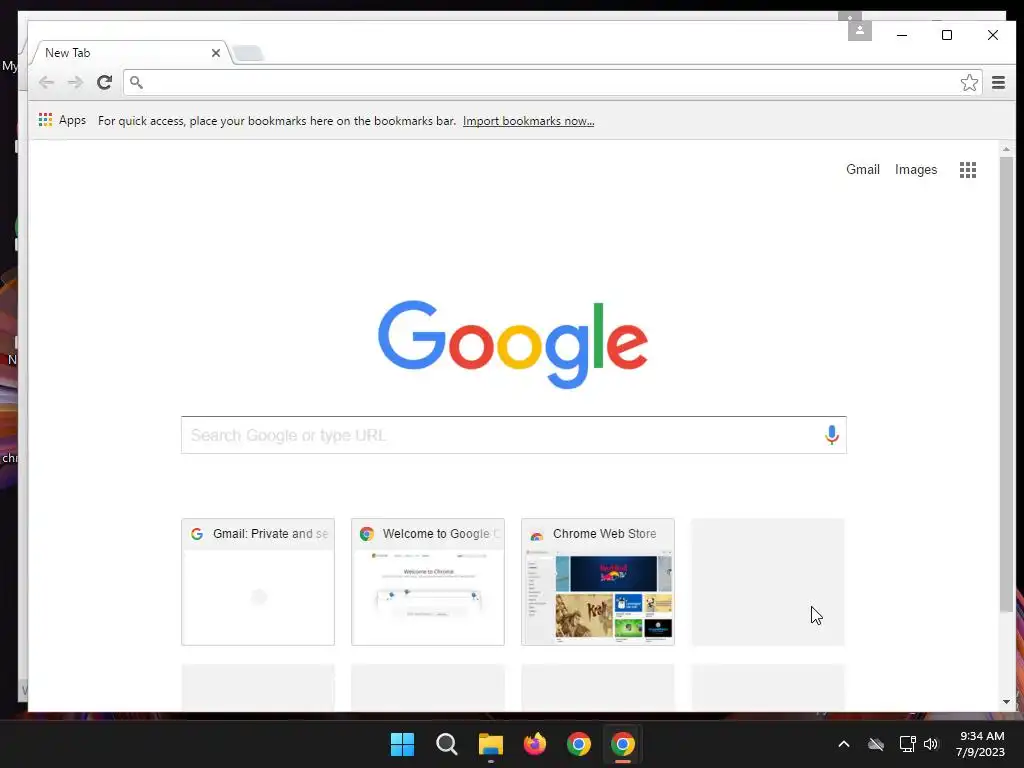Open the first Chrome taskbar icon
This screenshot has width=1024, height=768.
579,744
